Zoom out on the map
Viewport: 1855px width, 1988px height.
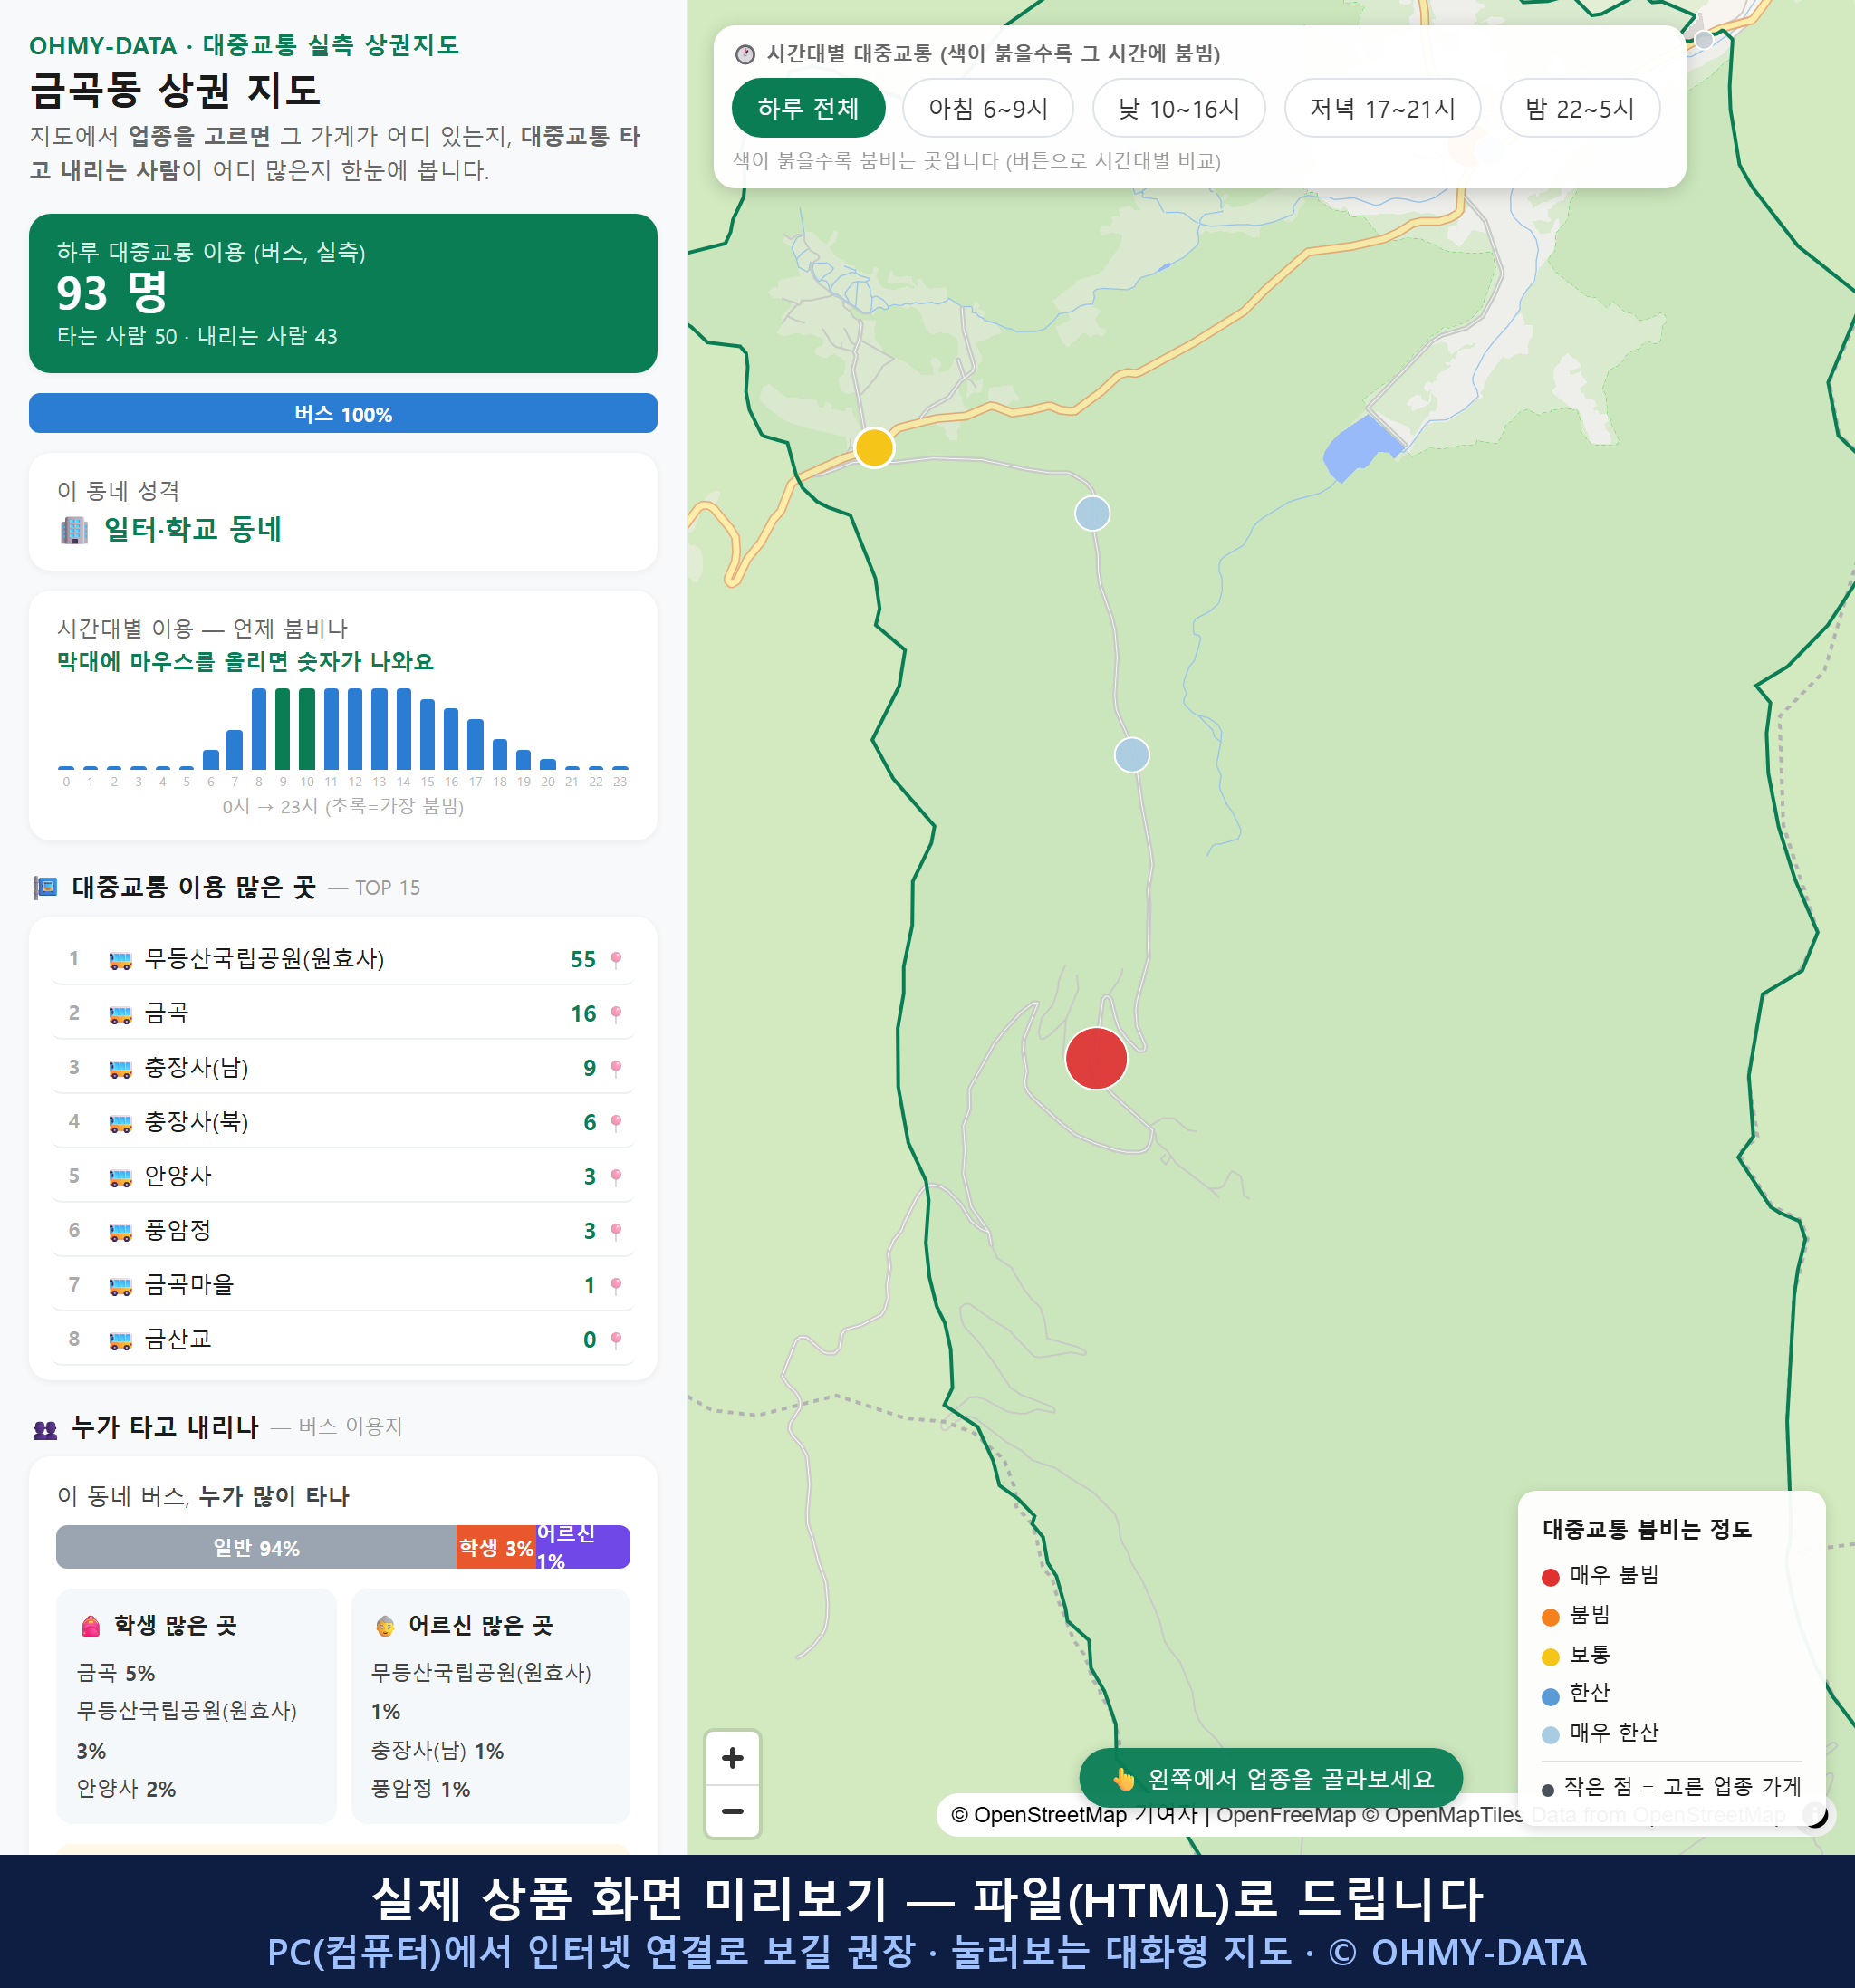732,1811
